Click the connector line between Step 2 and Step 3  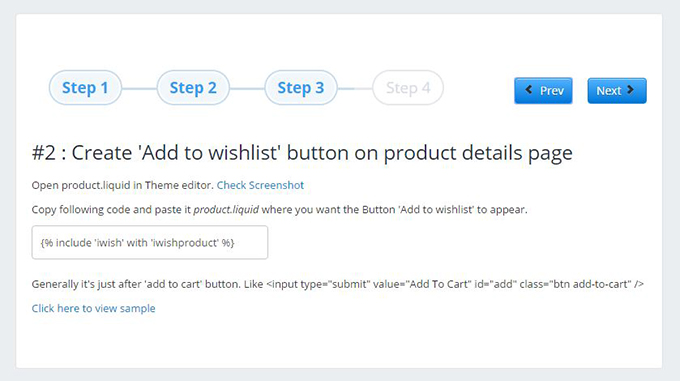247,88
